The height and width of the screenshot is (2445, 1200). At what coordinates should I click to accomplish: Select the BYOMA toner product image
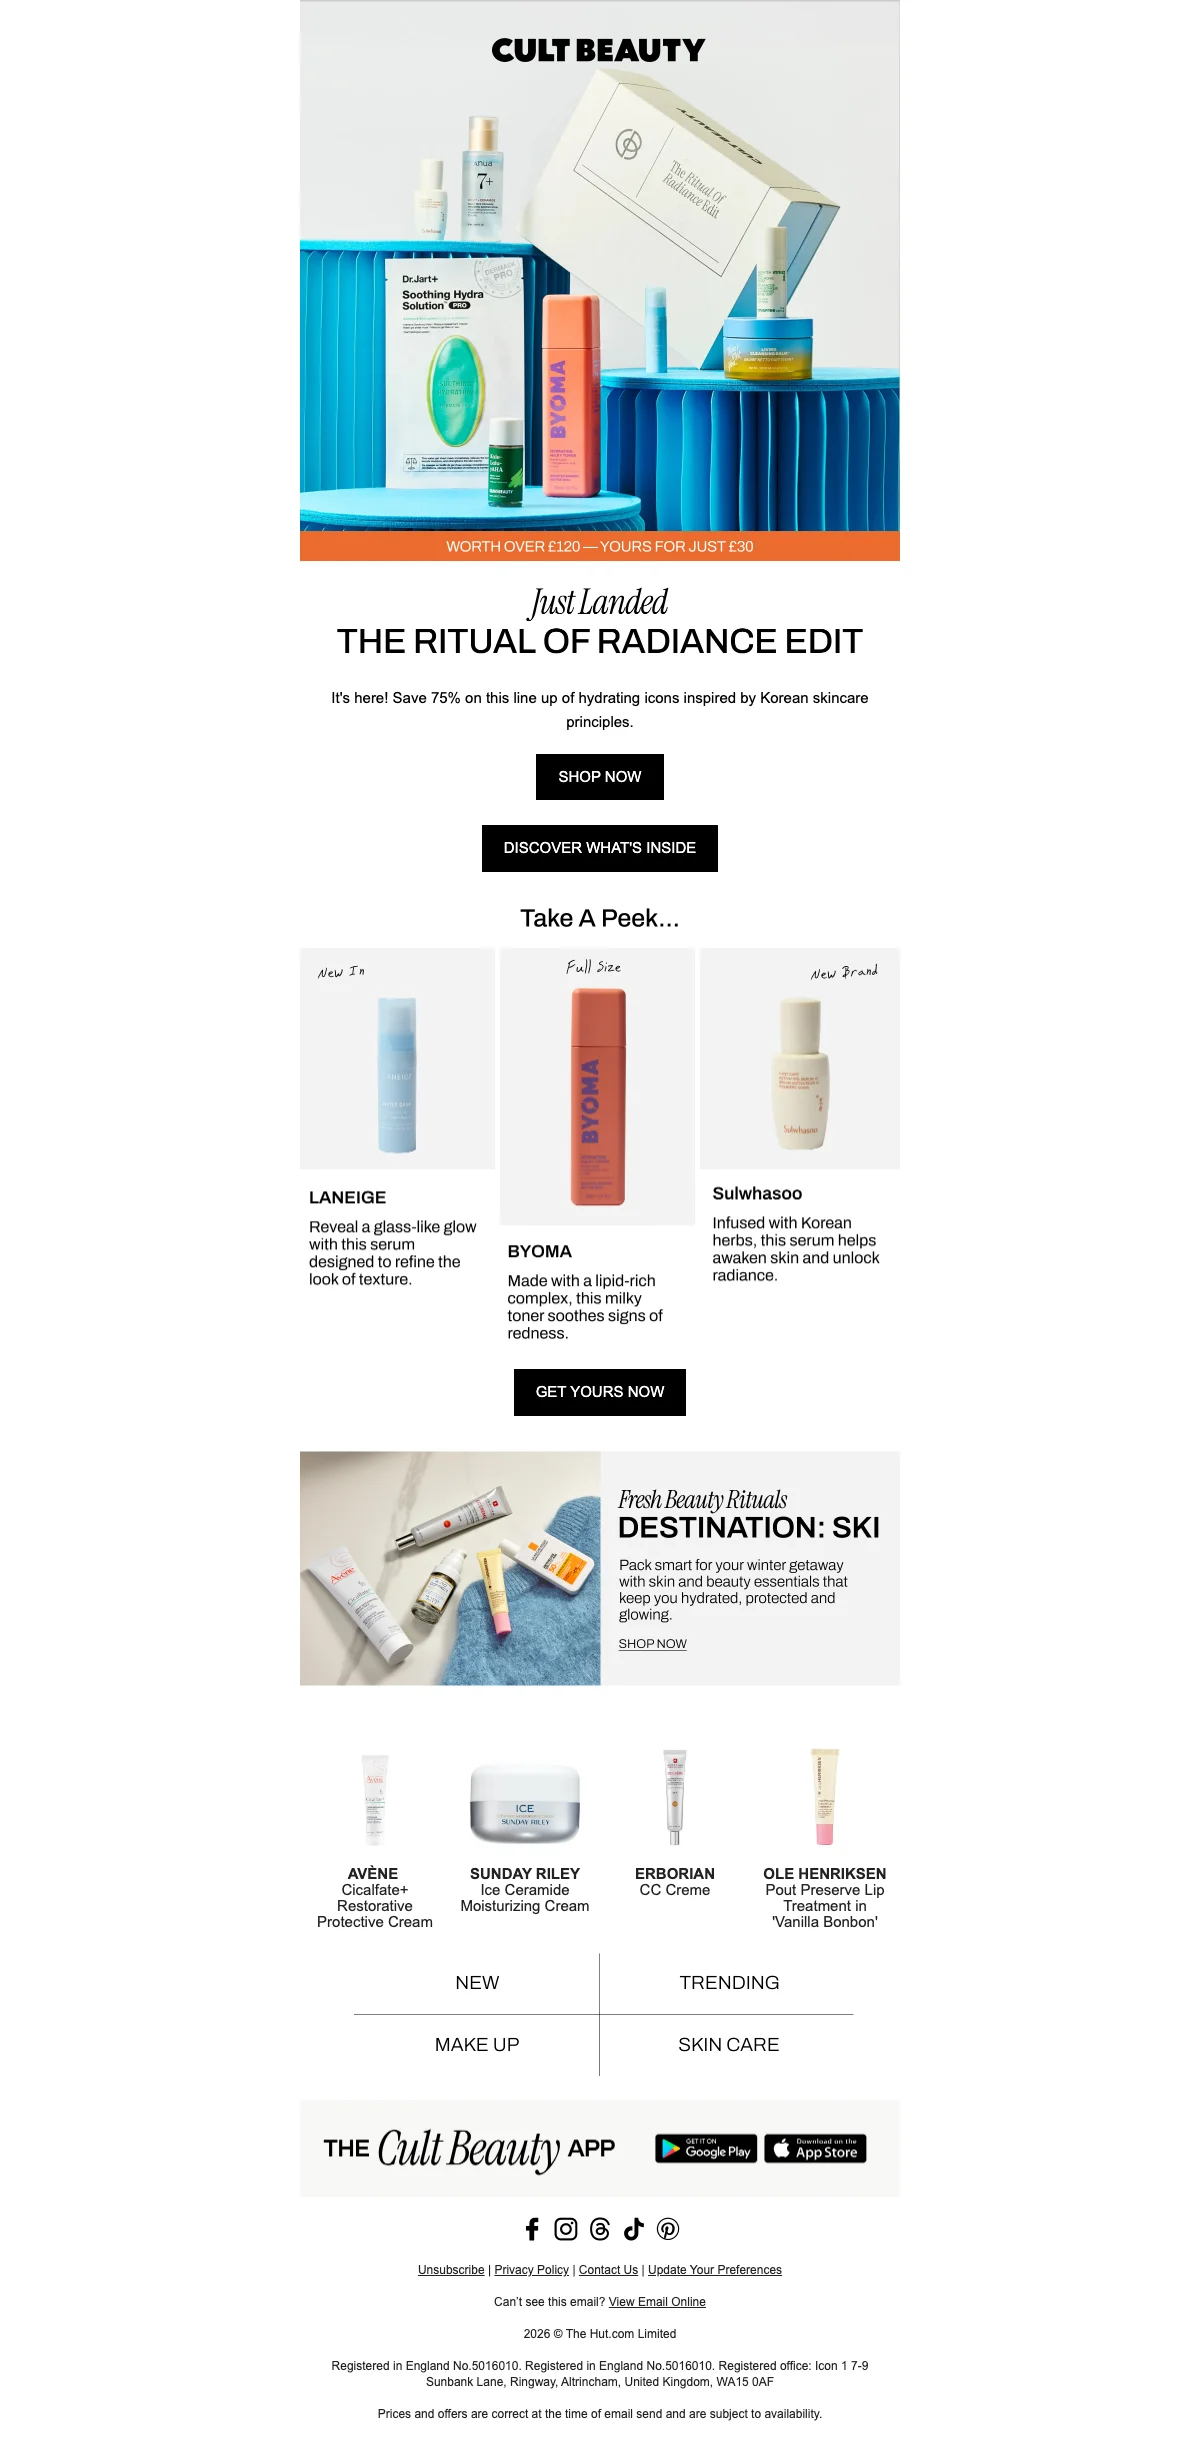[598, 1087]
